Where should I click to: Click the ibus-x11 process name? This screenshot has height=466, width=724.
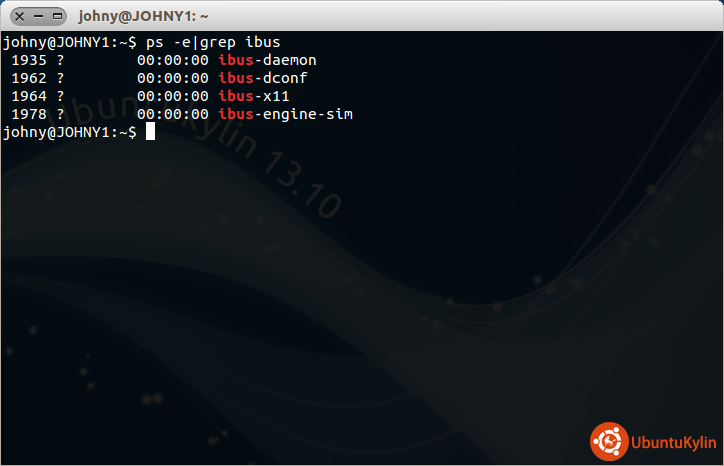click(254, 96)
